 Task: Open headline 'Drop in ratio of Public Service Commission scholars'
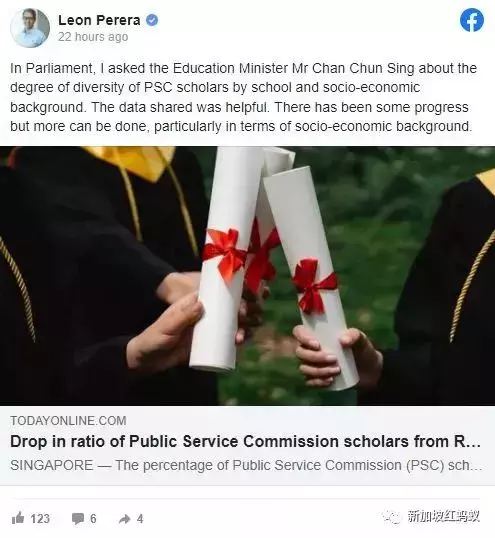point(245,442)
